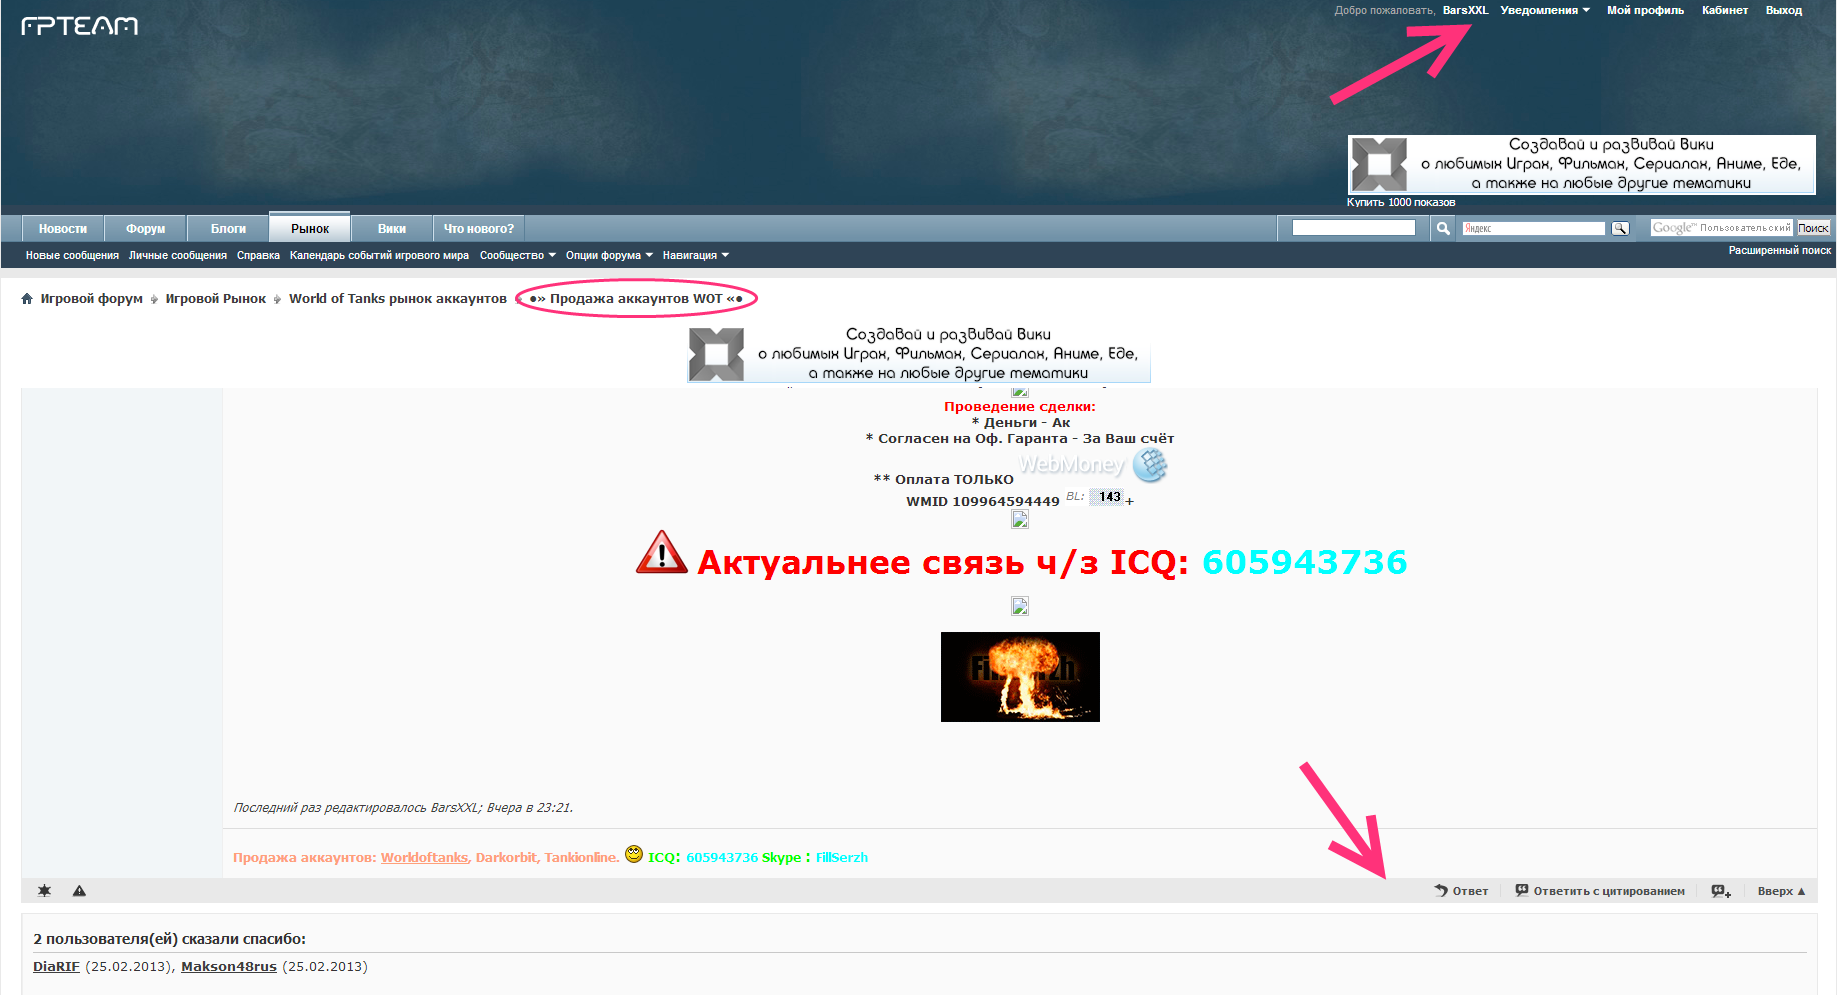Screen dimensions: 1837x995
Task: Click the red warning triangle before ICQ text
Action: (x=662, y=553)
